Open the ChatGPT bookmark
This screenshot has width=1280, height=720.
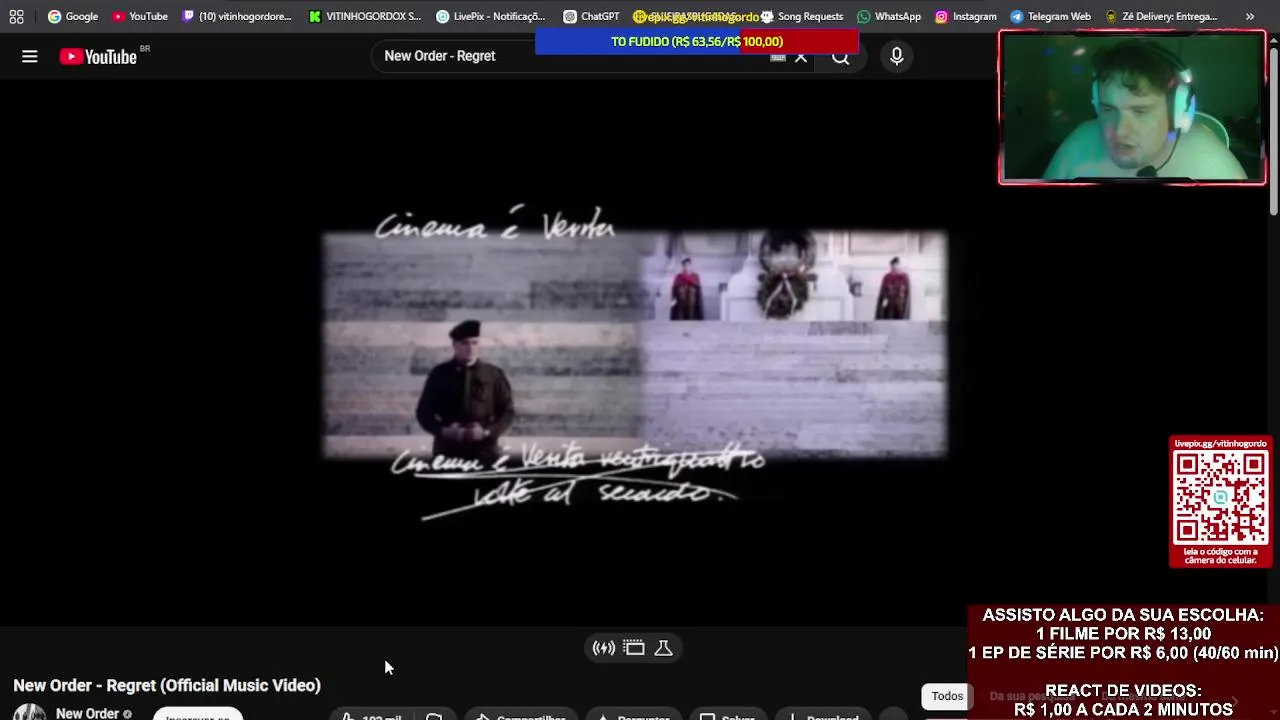[x=591, y=16]
